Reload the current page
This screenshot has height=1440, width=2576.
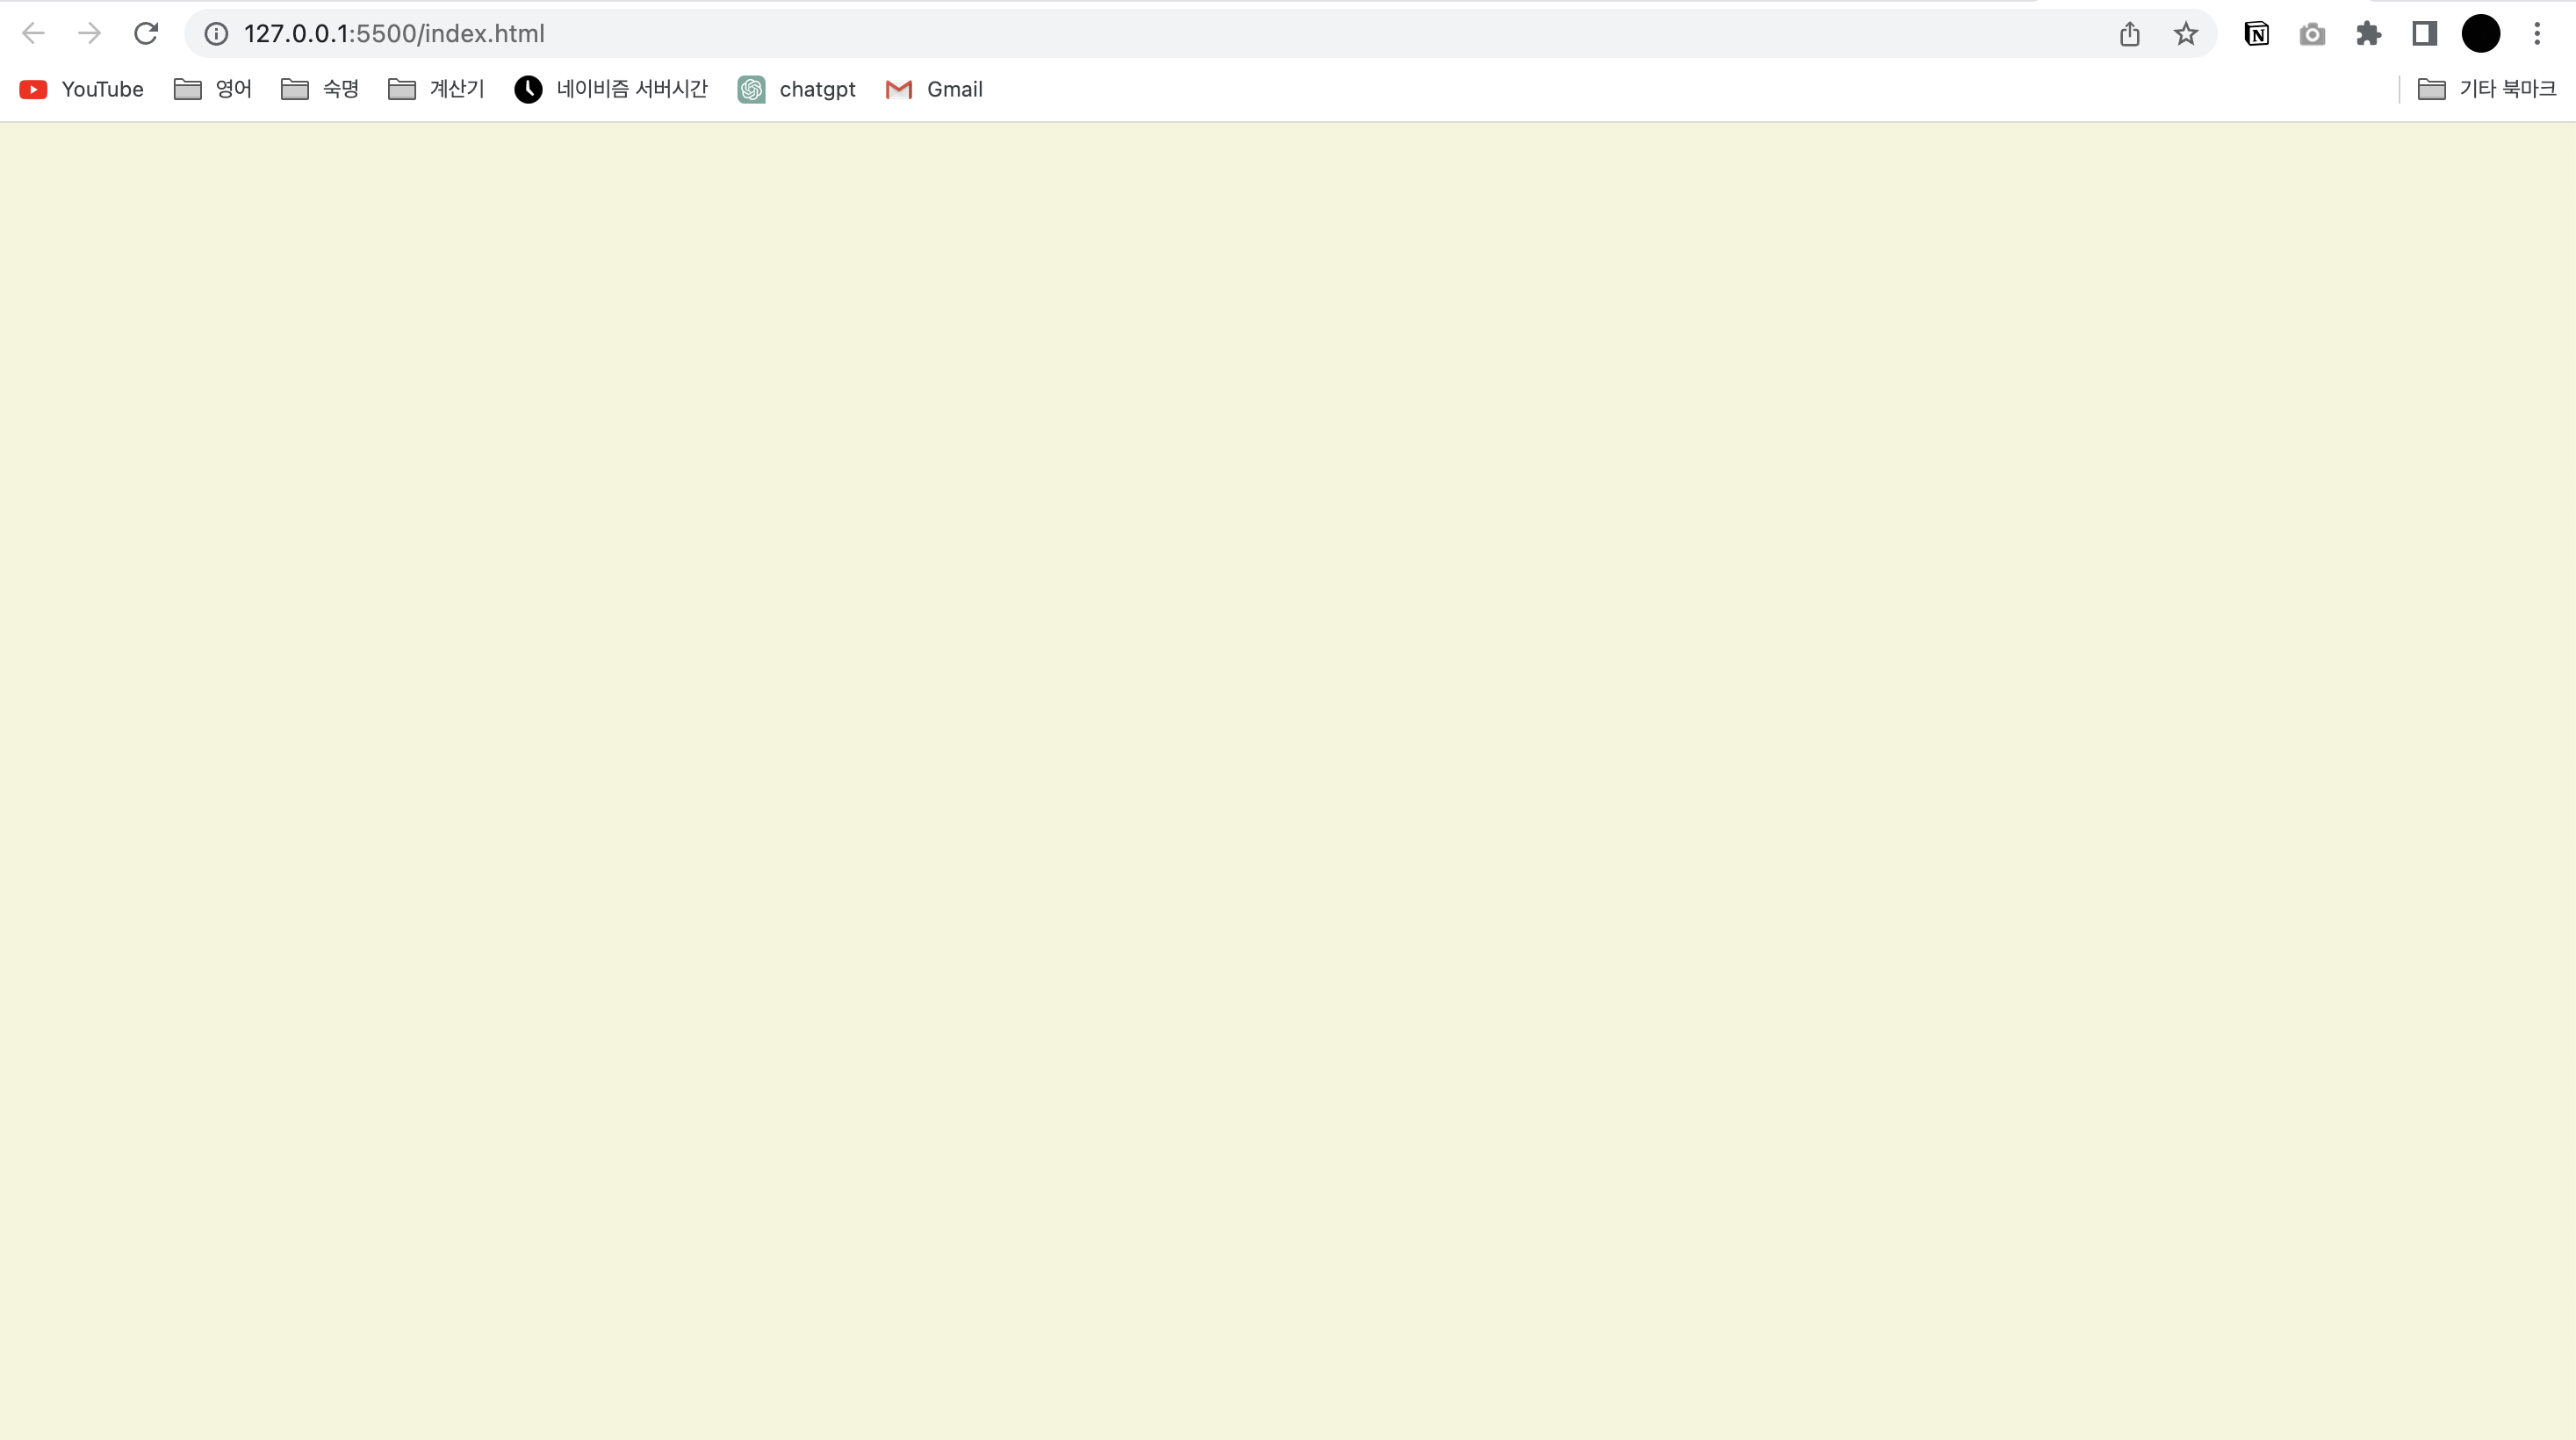point(146,33)
